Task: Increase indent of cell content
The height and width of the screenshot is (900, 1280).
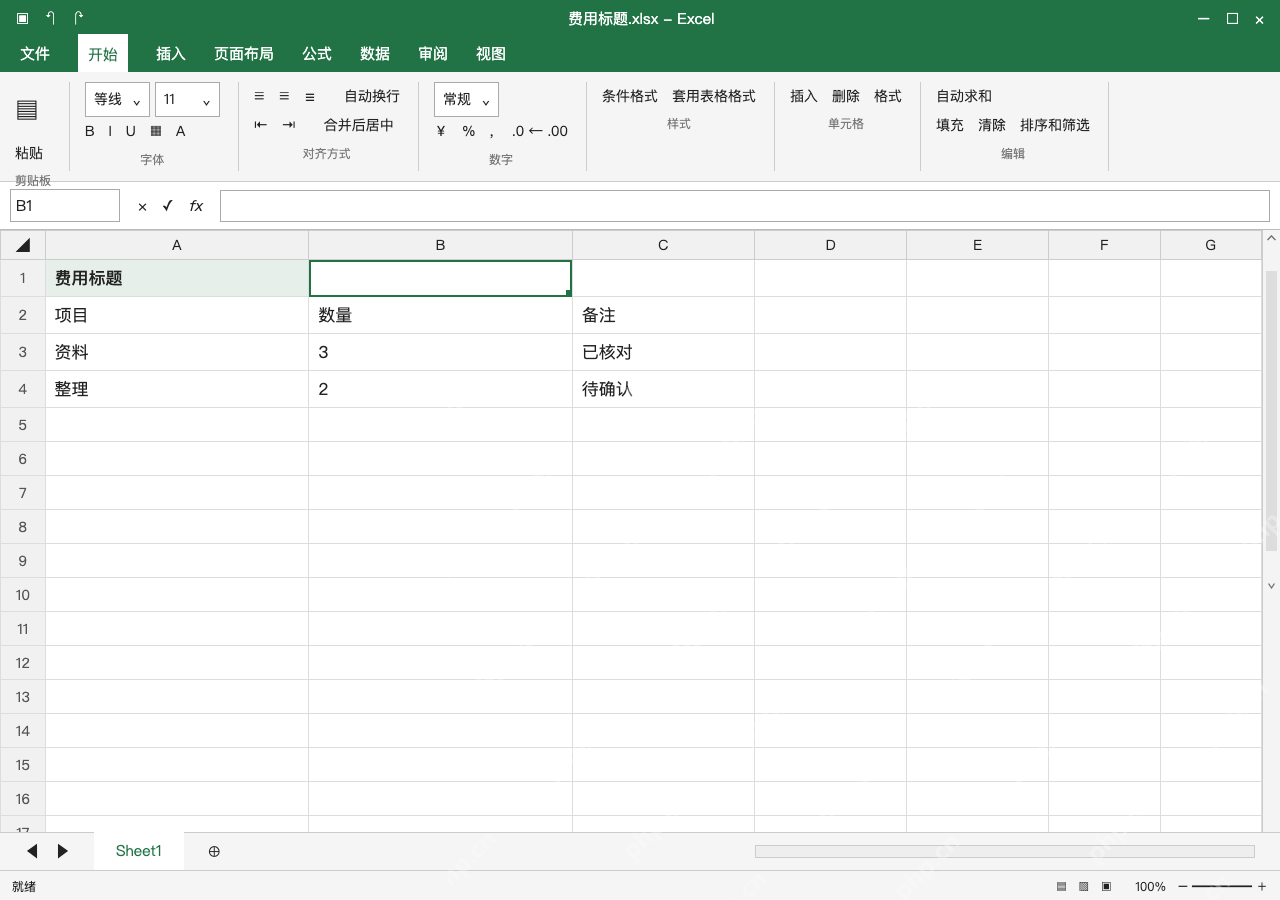Action: (x=289, y=125)
